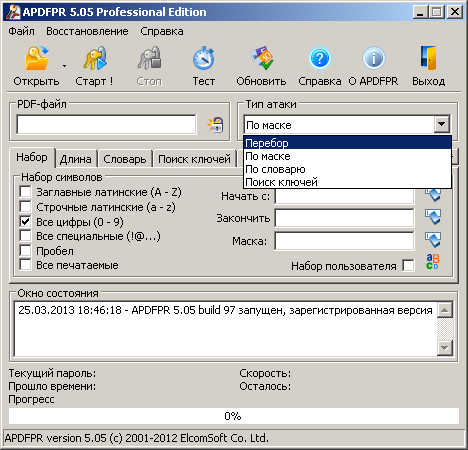The height and width of the screenshot is (450, 468).
Task: Expand the arrow next to Открыть
Action: 64,66
